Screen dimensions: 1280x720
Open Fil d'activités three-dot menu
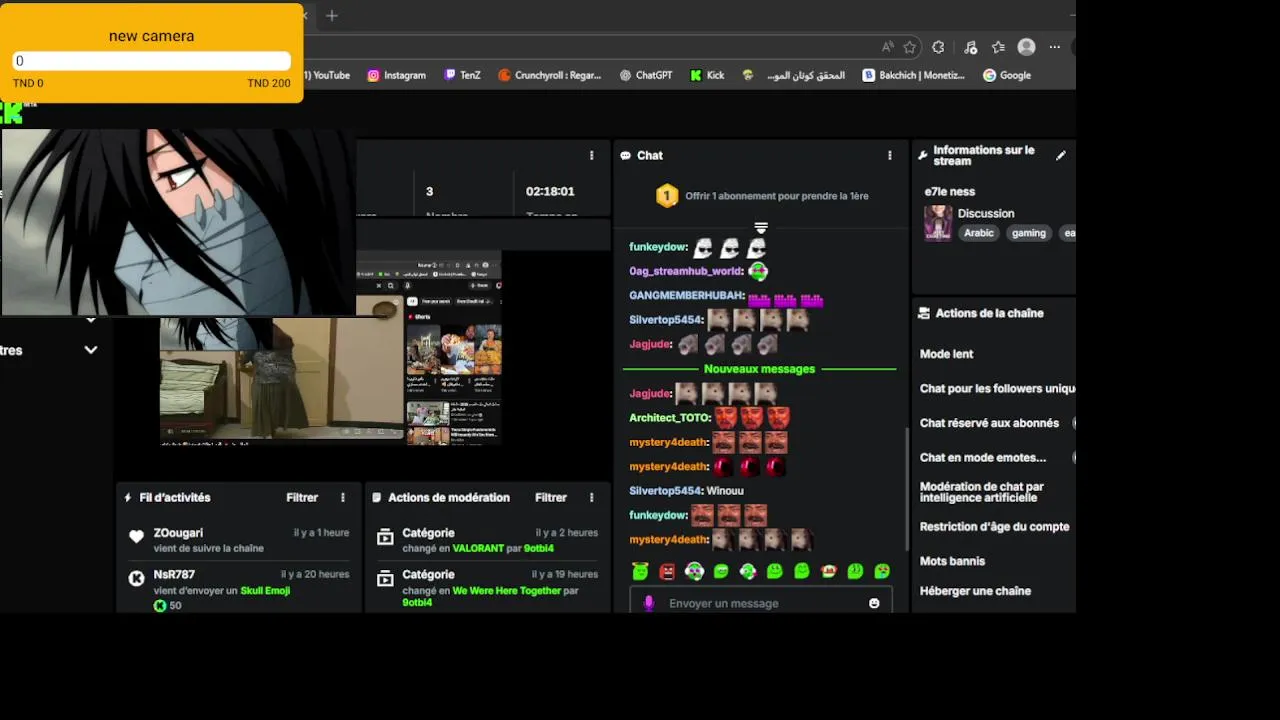coord(342,497)
